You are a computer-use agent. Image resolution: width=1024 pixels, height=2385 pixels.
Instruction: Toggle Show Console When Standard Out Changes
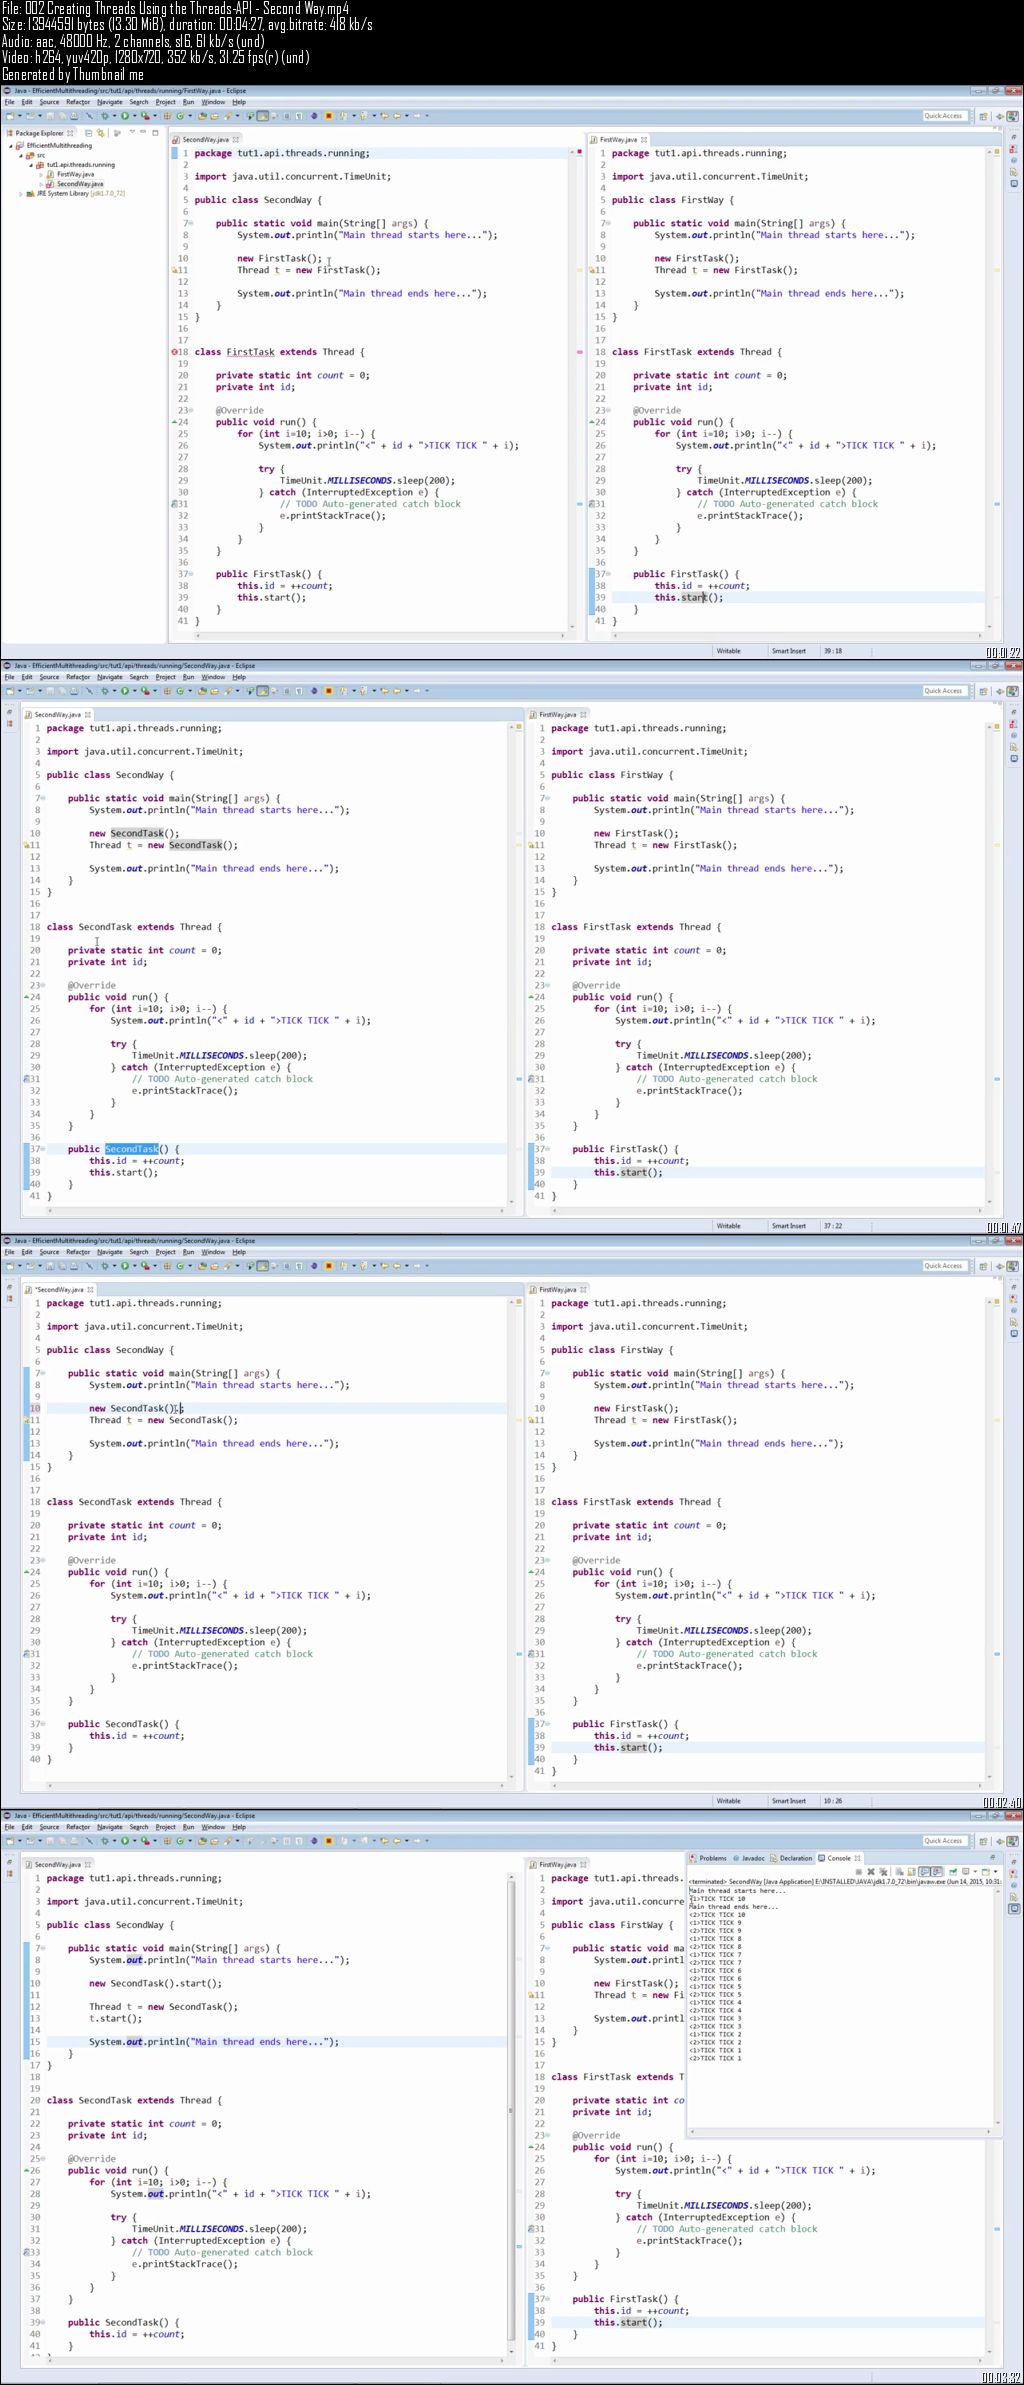click(x=923, y=1871)
